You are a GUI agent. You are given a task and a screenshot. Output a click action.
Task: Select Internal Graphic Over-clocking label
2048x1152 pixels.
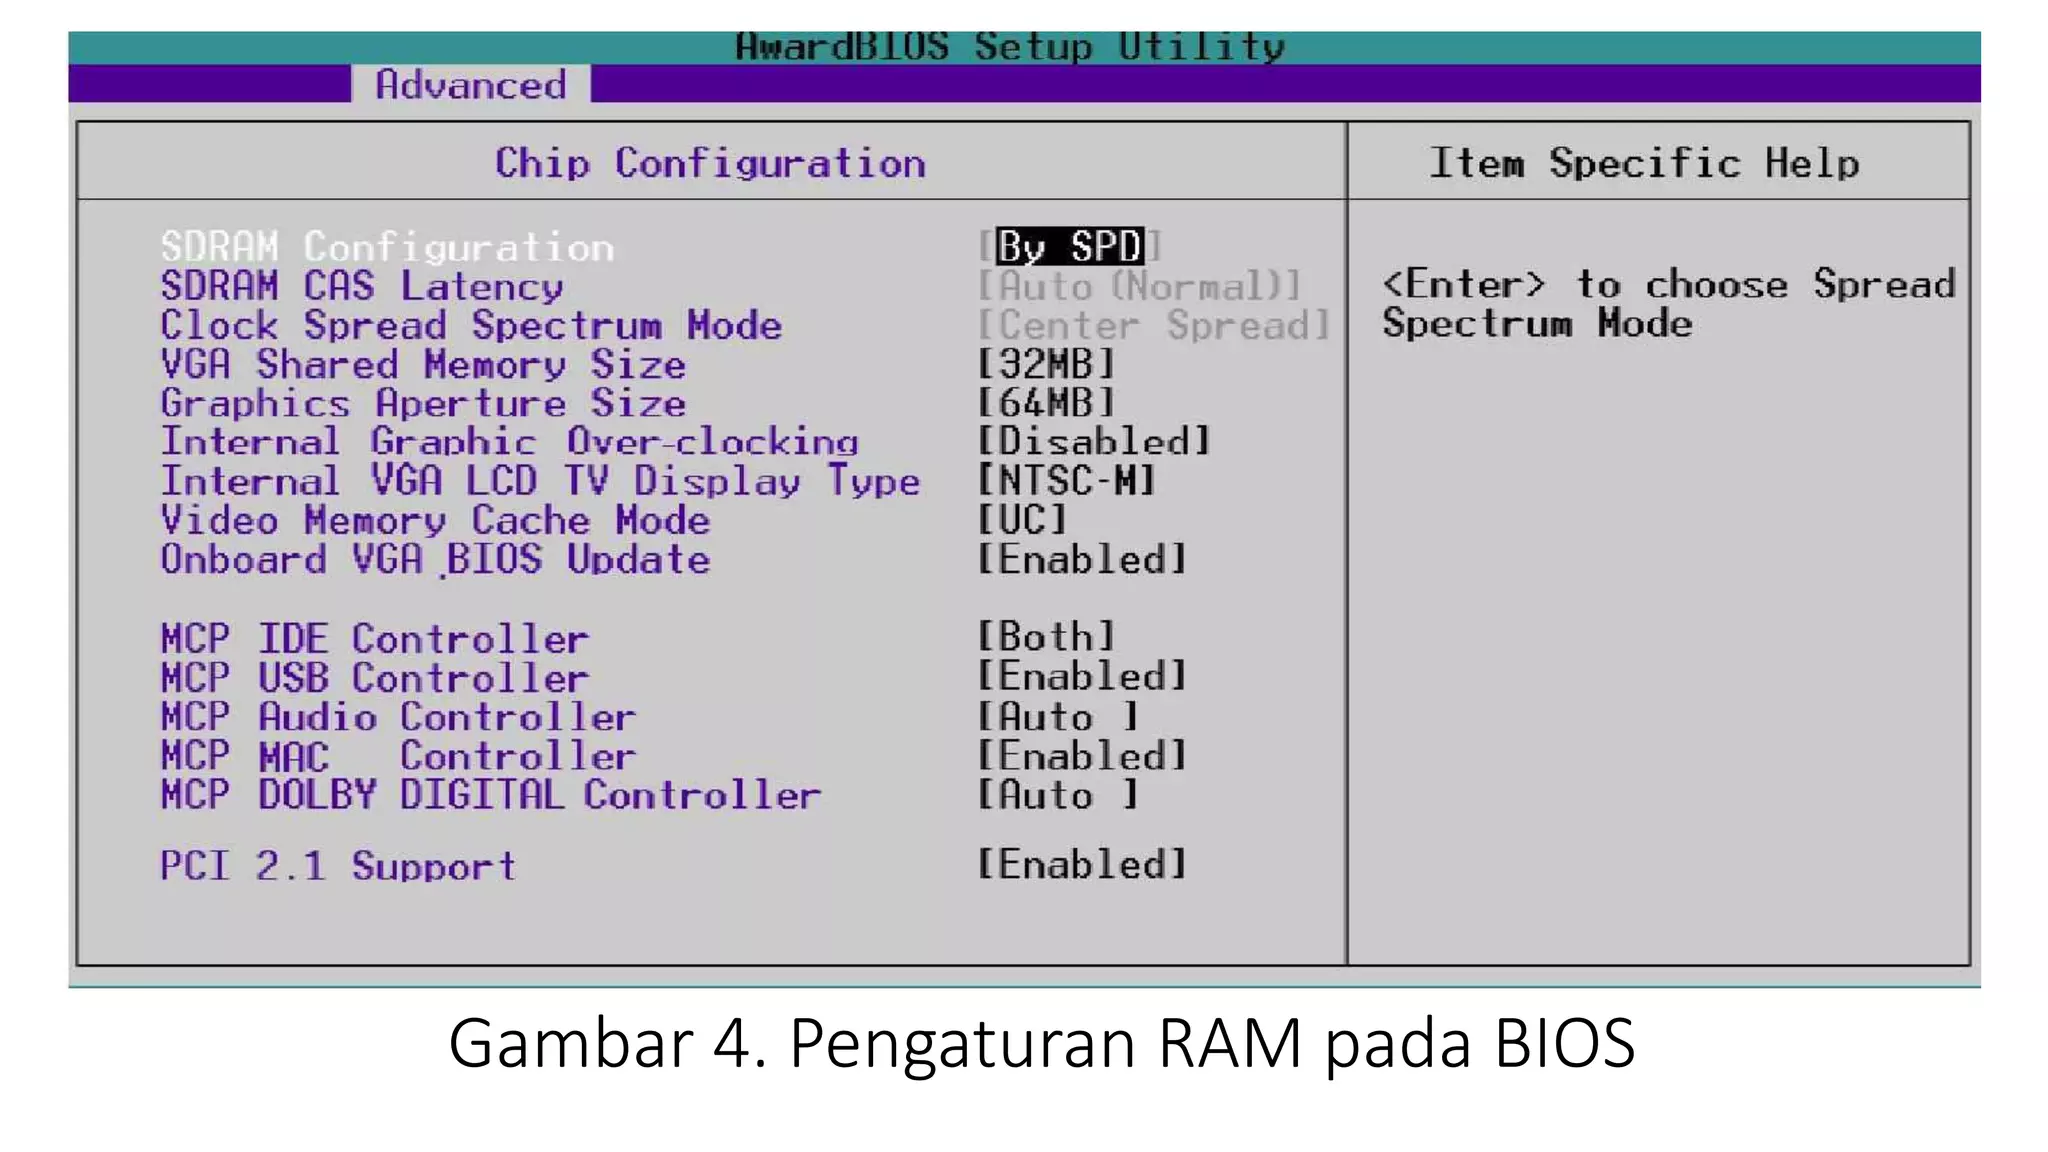(x=509, y=442)
